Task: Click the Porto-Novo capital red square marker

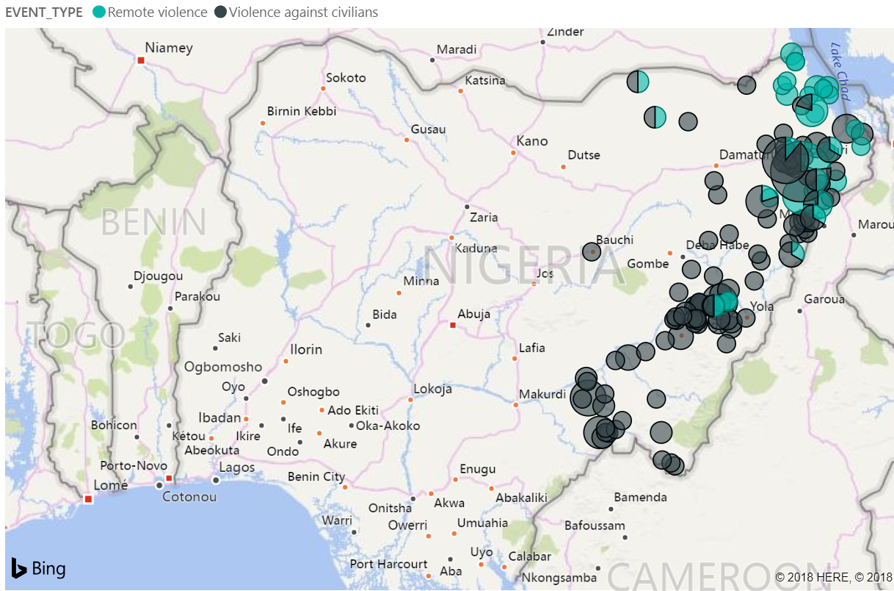Action: point(169,479)
